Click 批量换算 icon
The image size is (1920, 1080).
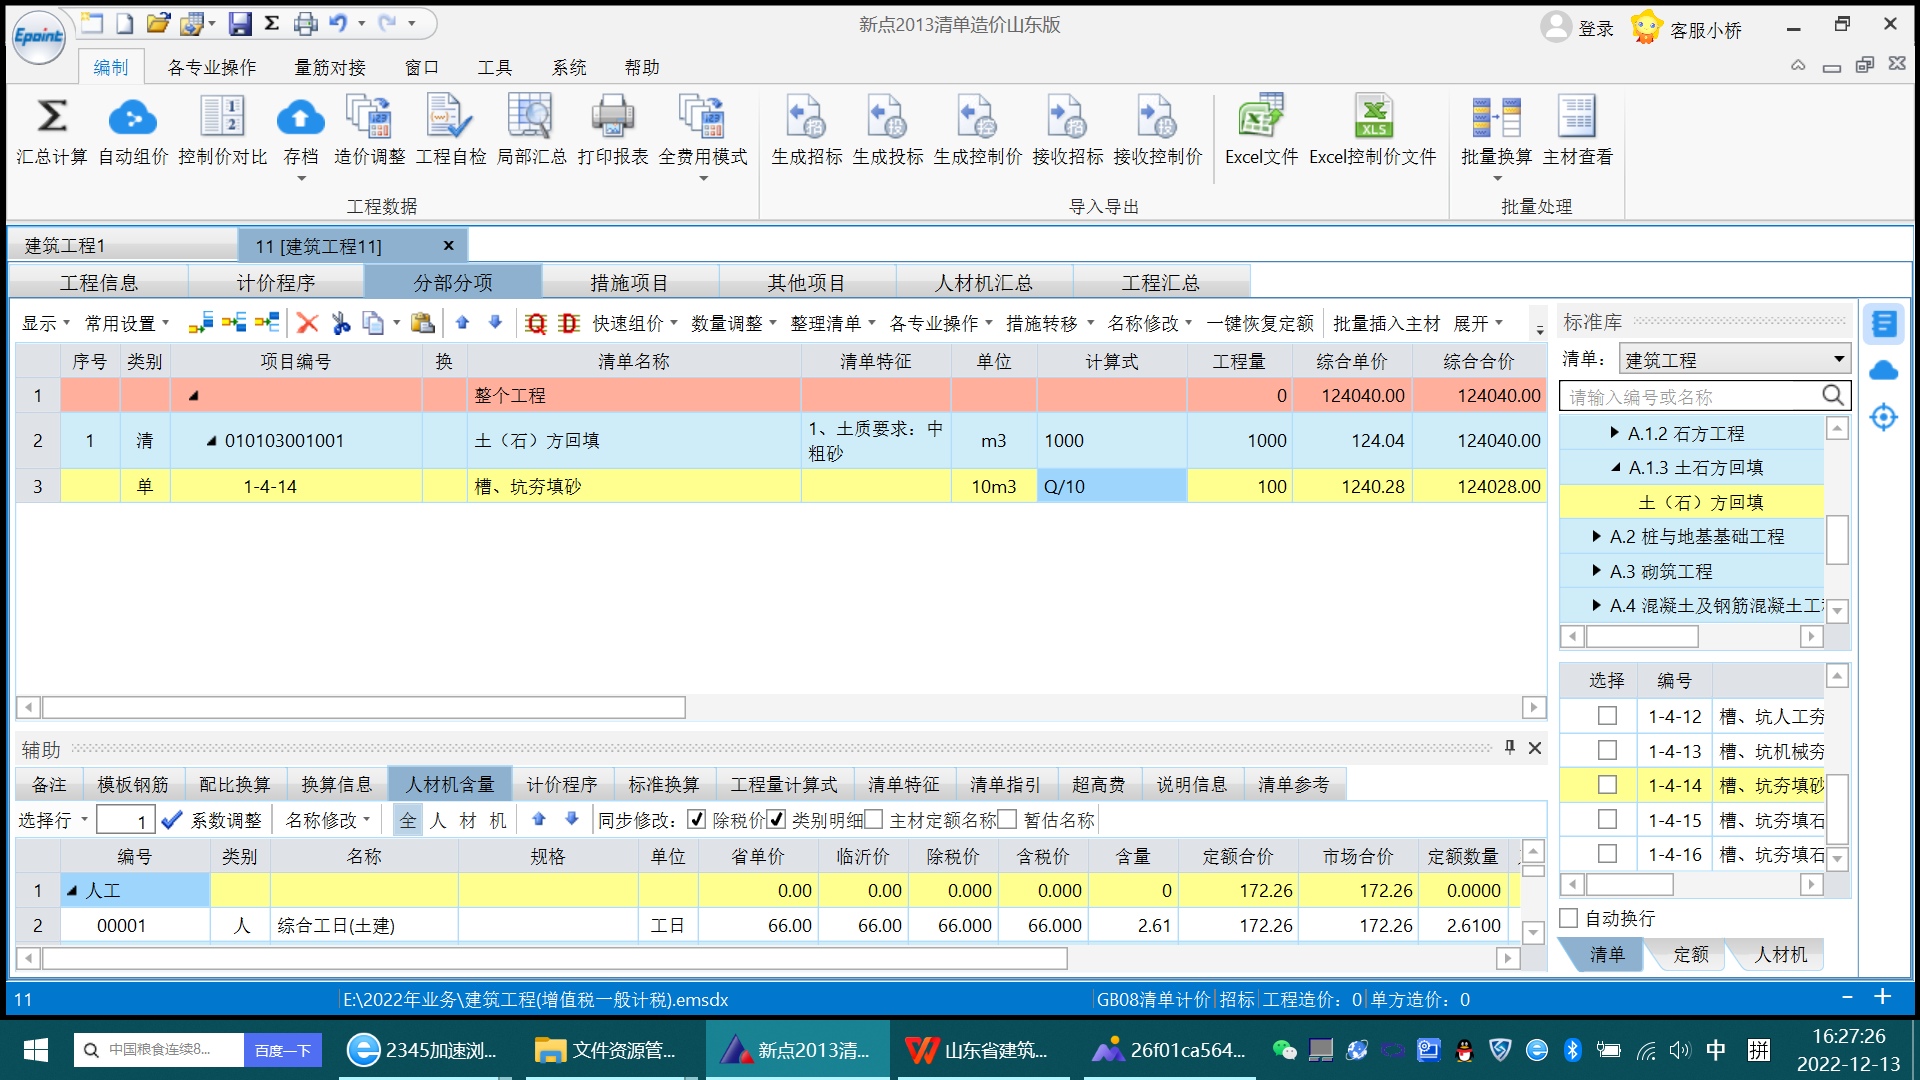(1496, 117)
